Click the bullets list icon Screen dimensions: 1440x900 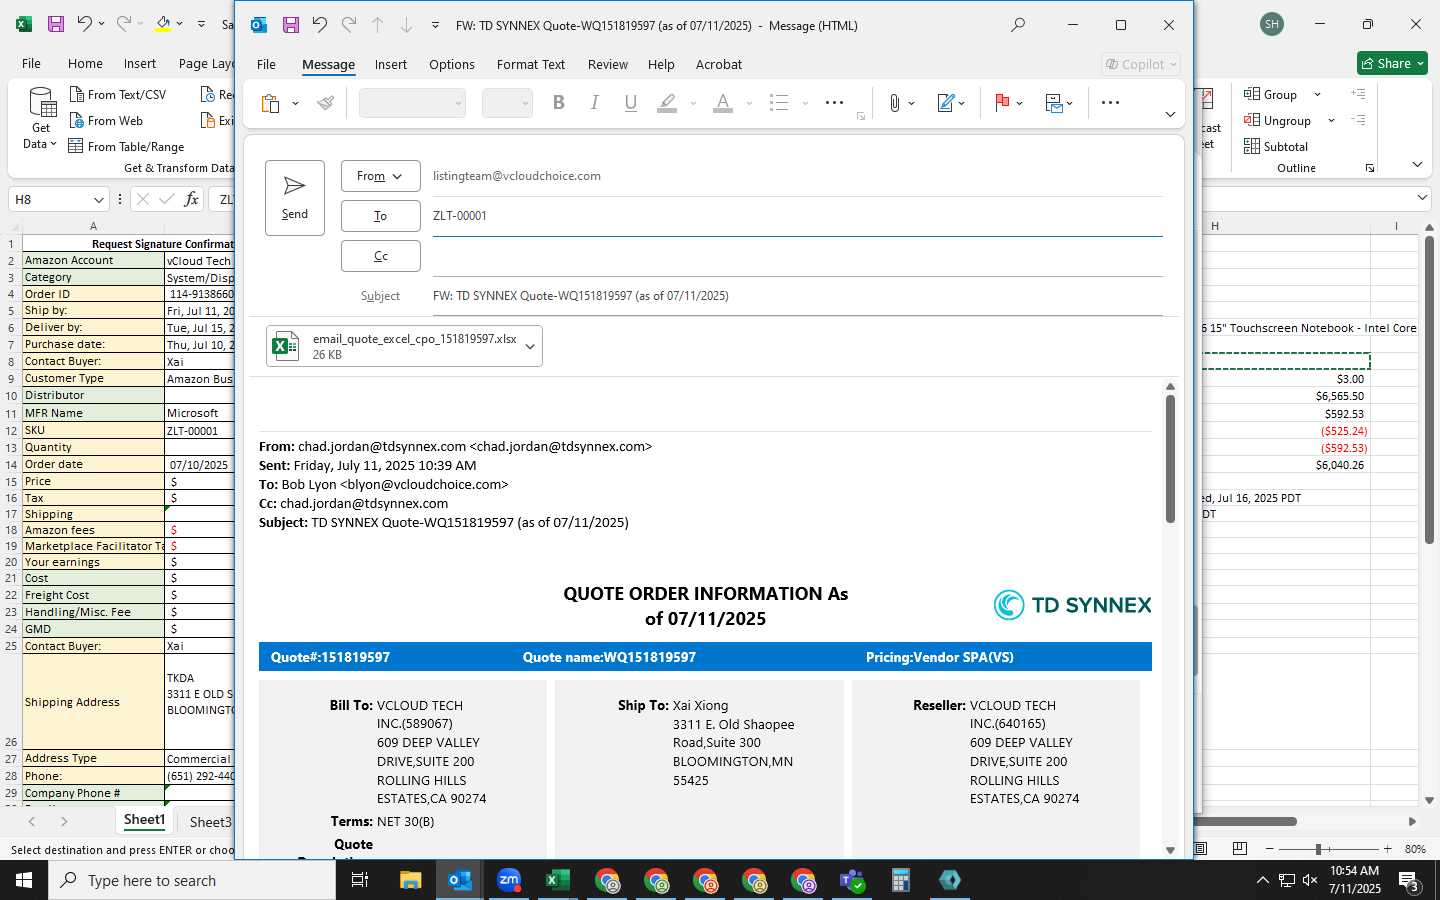point(779,102)
